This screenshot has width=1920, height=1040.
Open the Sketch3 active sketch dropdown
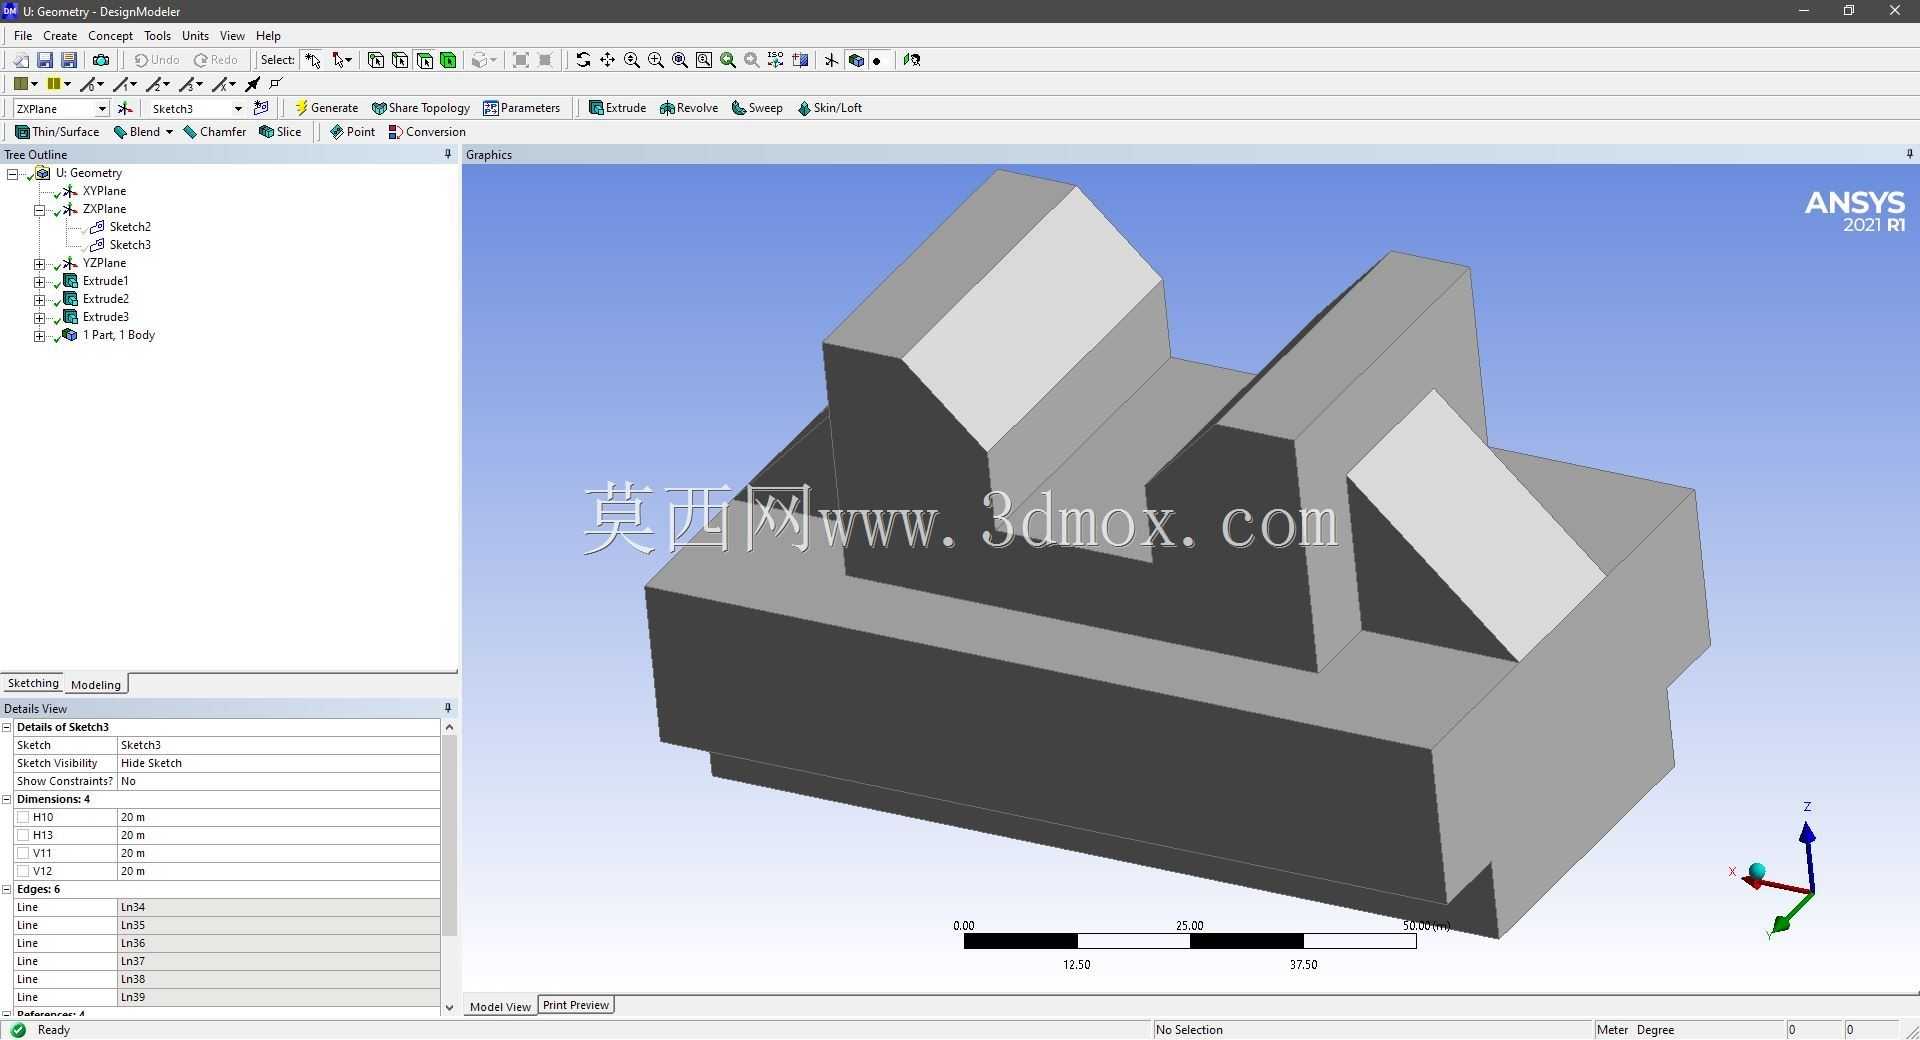pyautogui.click(x=238, y=108)
